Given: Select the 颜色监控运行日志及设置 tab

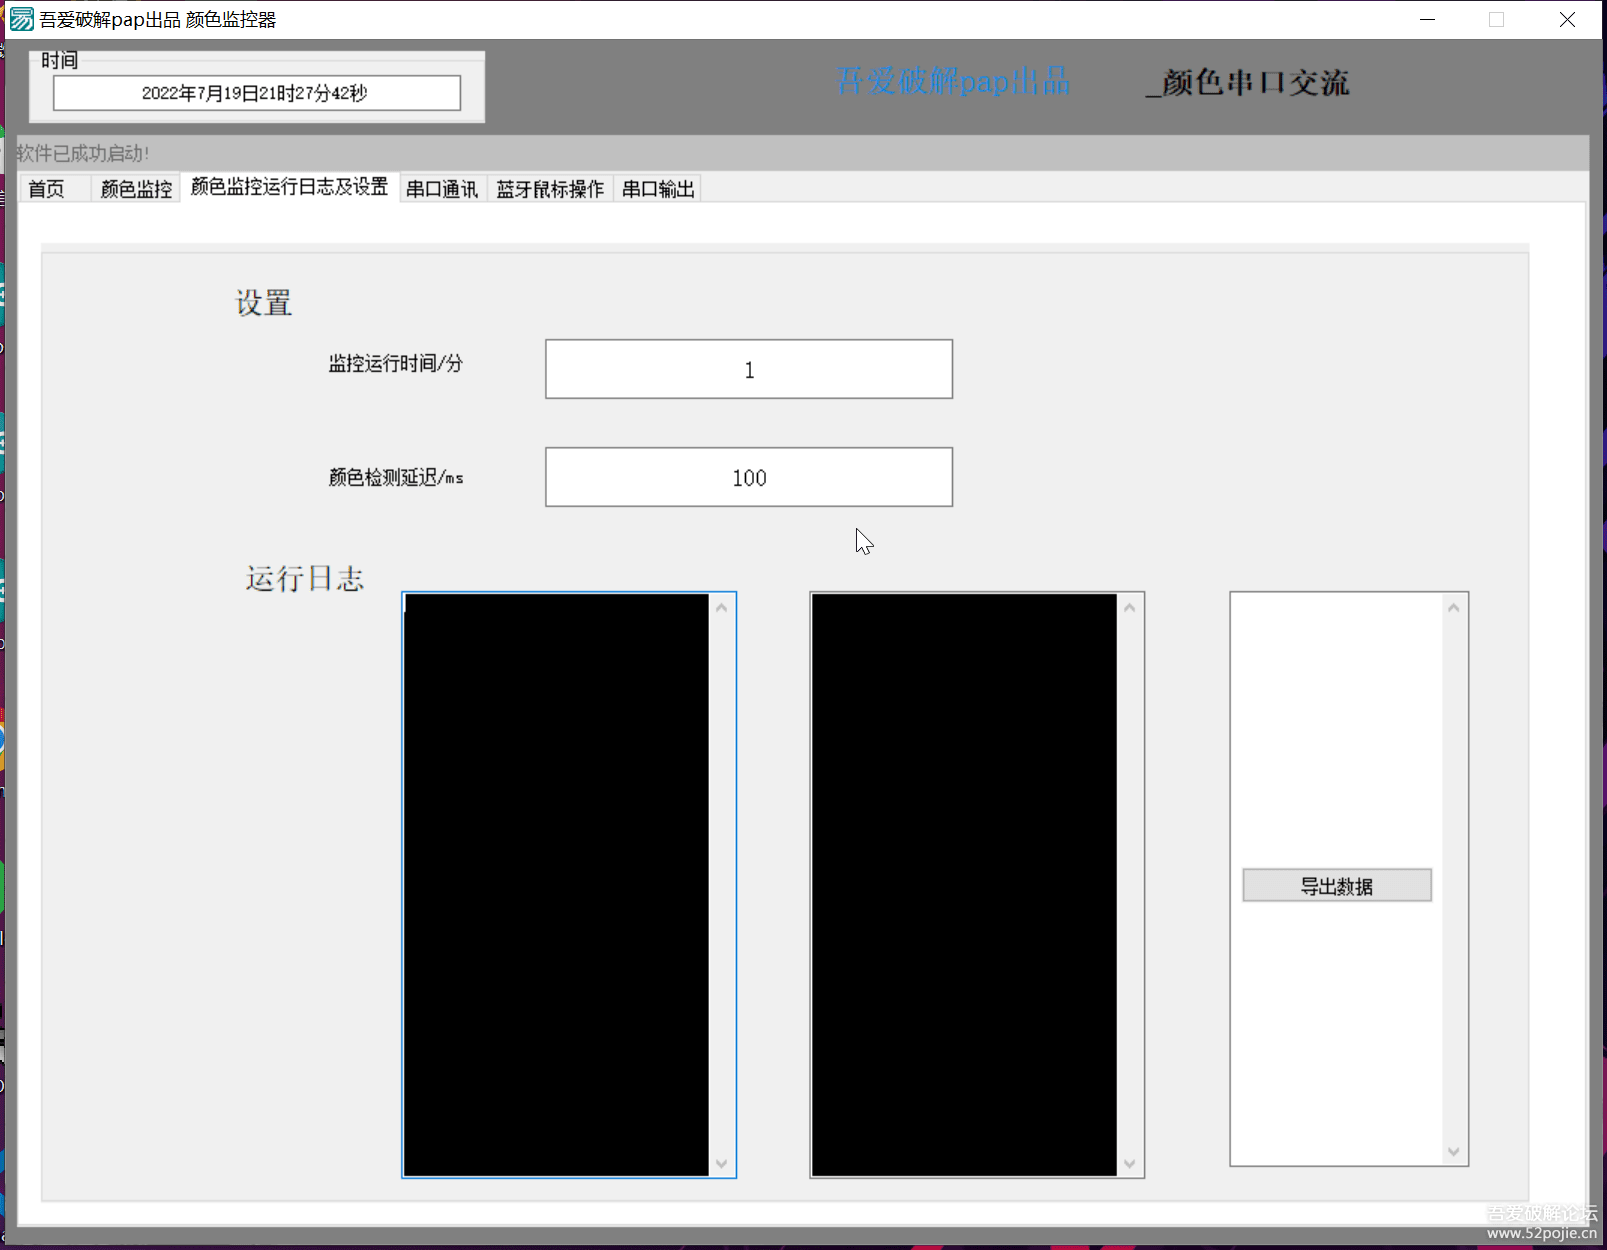Looking at the screenshot, I should click(x=289, y=187).
